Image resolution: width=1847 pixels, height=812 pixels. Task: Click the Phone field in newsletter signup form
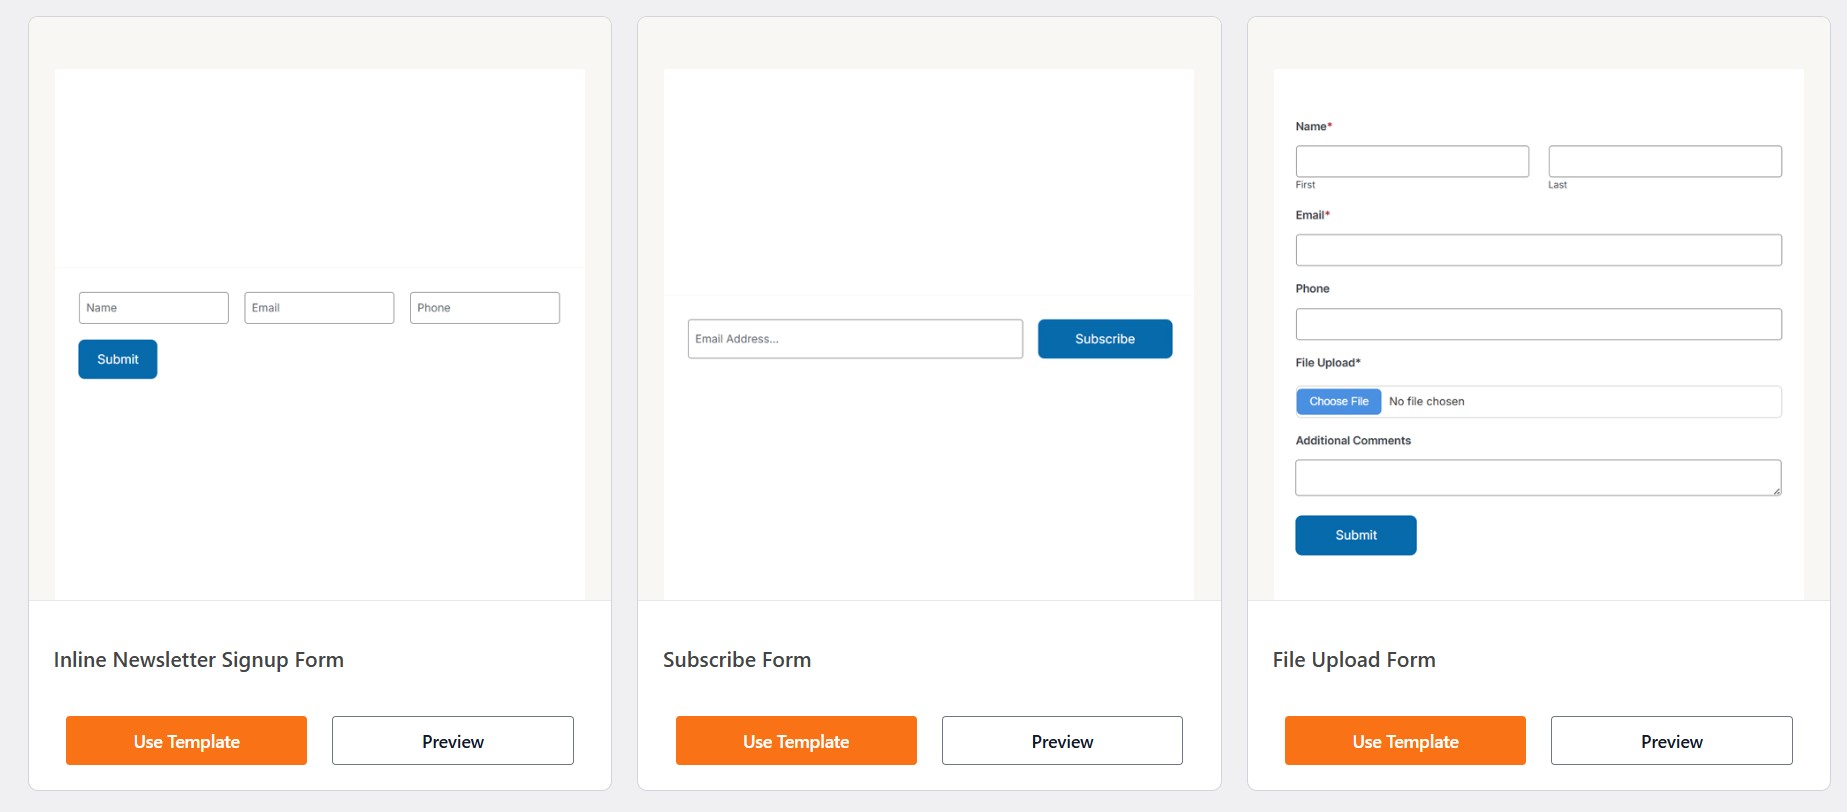click(485, 308)
